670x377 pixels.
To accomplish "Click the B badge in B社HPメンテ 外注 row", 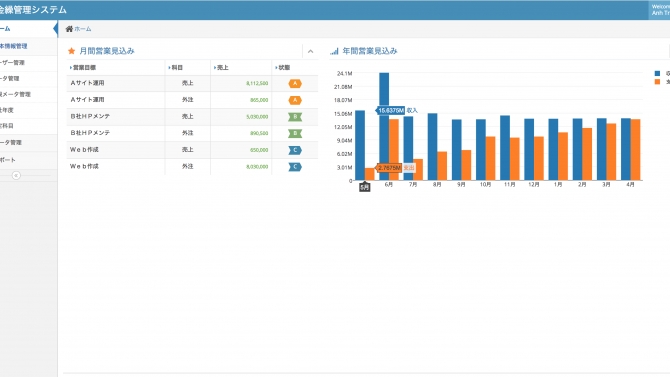I will tap(295, 133).
